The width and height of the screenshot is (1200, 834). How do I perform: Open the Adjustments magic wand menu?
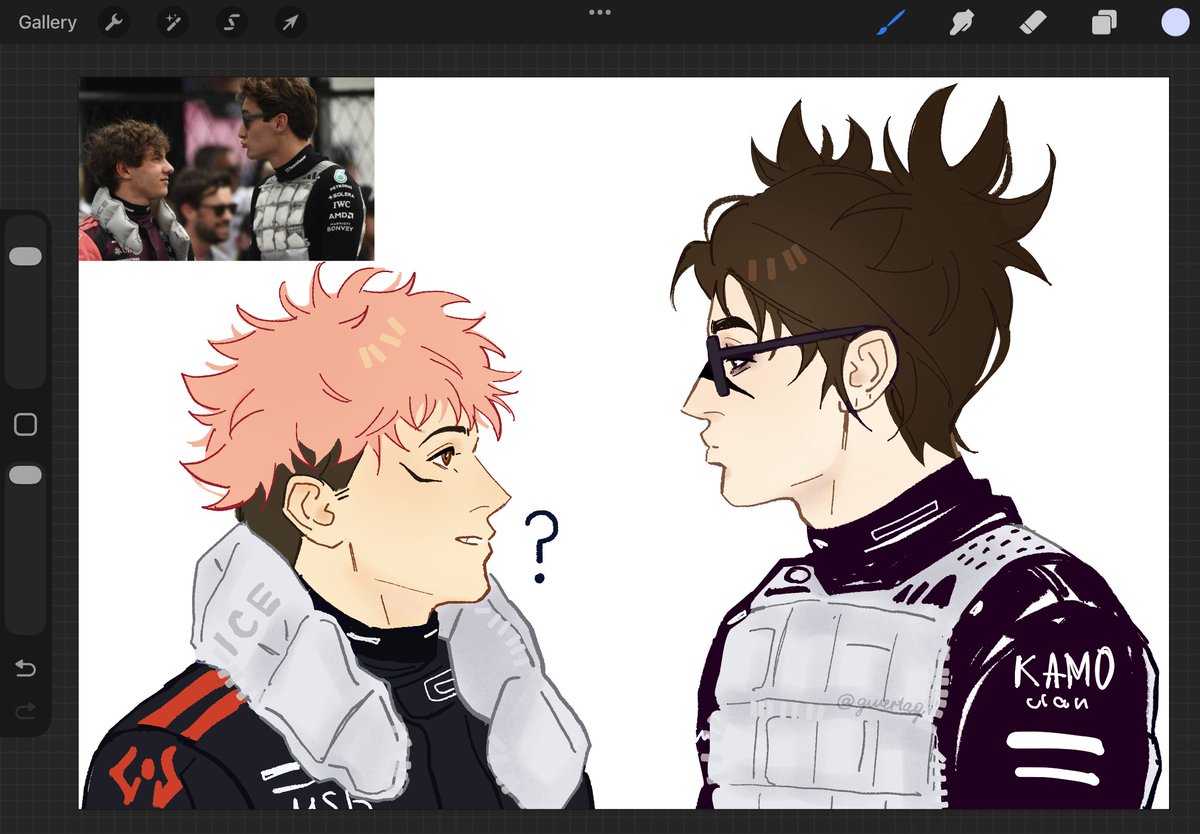point(173,22)
